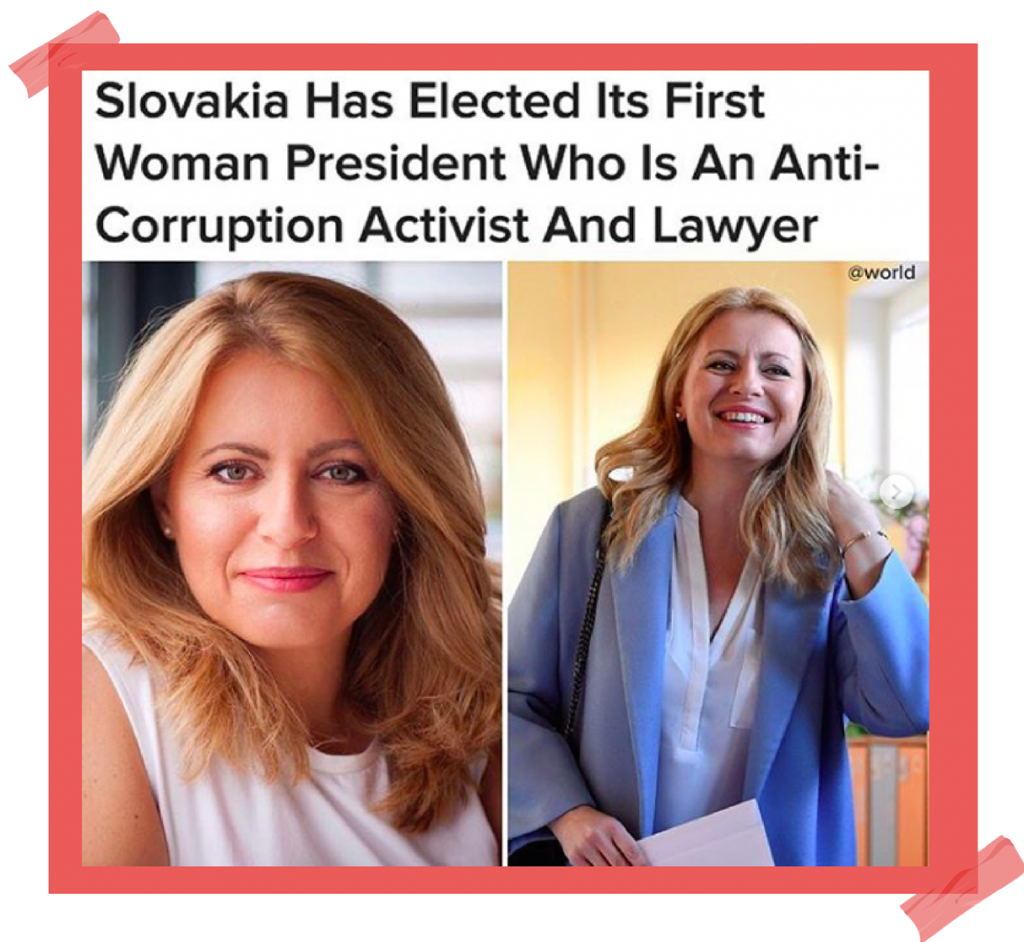Click the word "Woman" in the headline
The height and width of the screenshot is (942, 1024).
[182, 163]
